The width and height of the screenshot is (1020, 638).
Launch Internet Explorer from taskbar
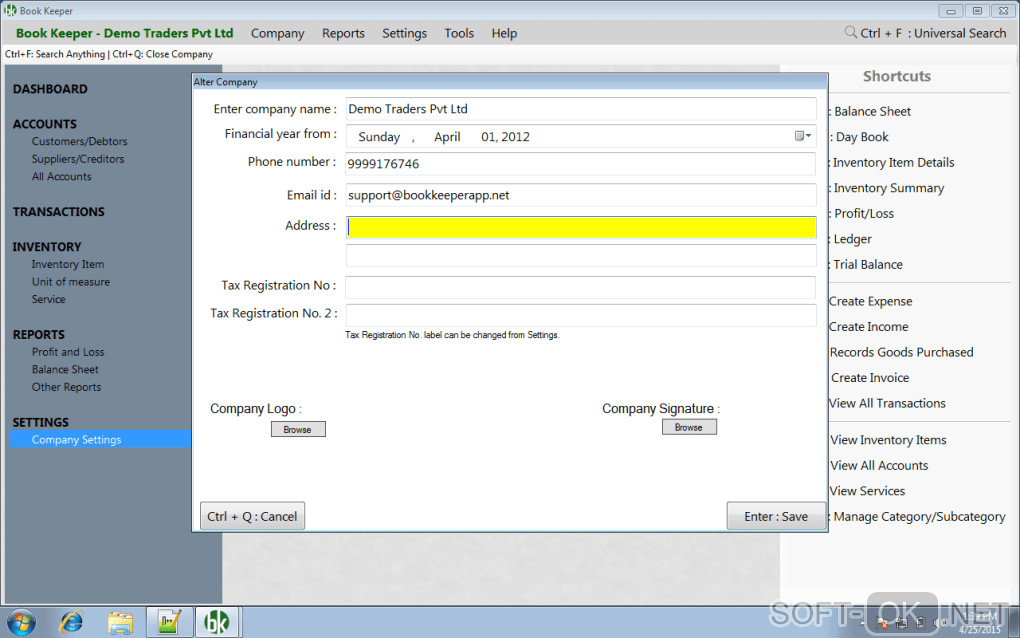pos(72,622)
